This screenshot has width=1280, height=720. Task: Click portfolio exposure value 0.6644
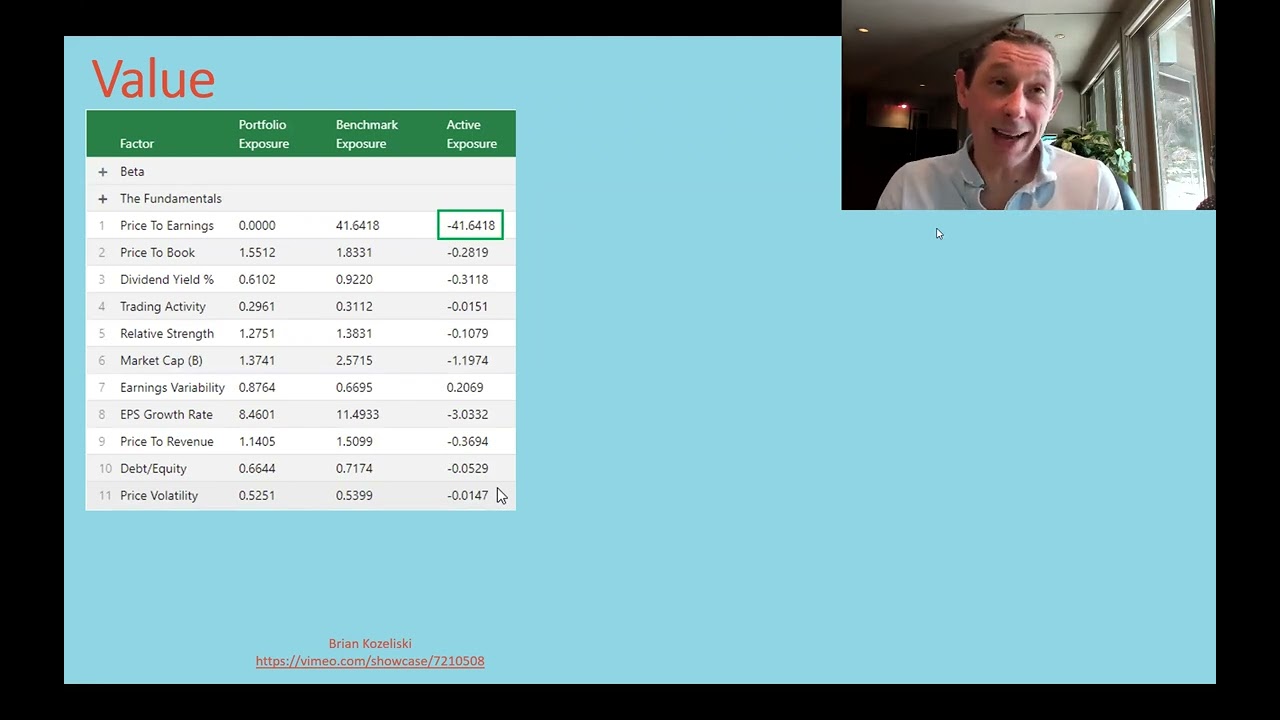click(257, 469)
